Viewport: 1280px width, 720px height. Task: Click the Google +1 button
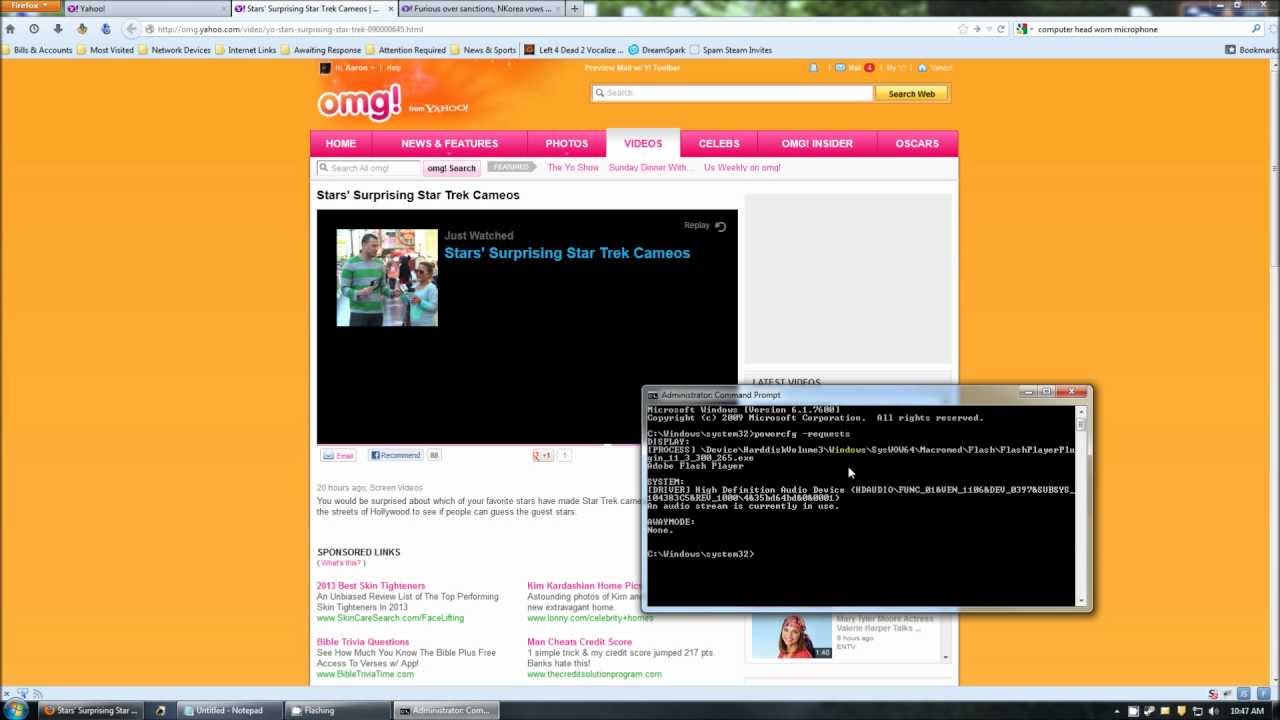(543, 455)
